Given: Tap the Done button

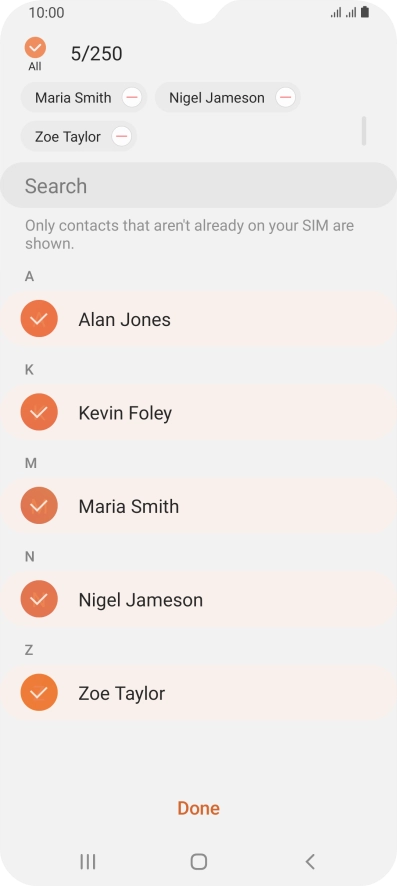Looking at the screenshot, I should point(198,808).
